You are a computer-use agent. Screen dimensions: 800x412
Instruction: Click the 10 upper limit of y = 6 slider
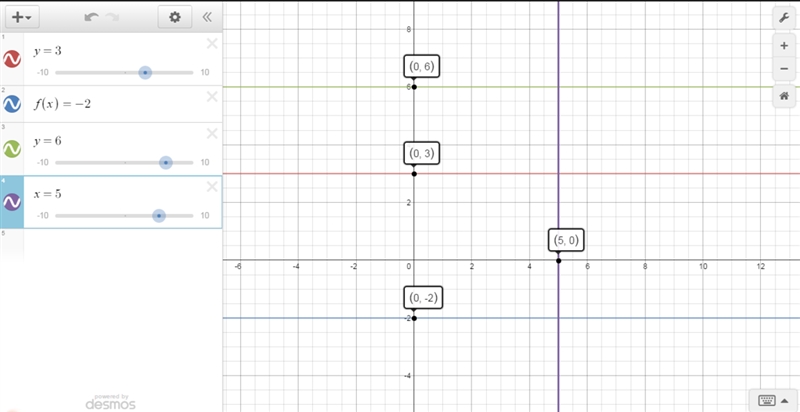pyautogui.click(x=205, y=163)
